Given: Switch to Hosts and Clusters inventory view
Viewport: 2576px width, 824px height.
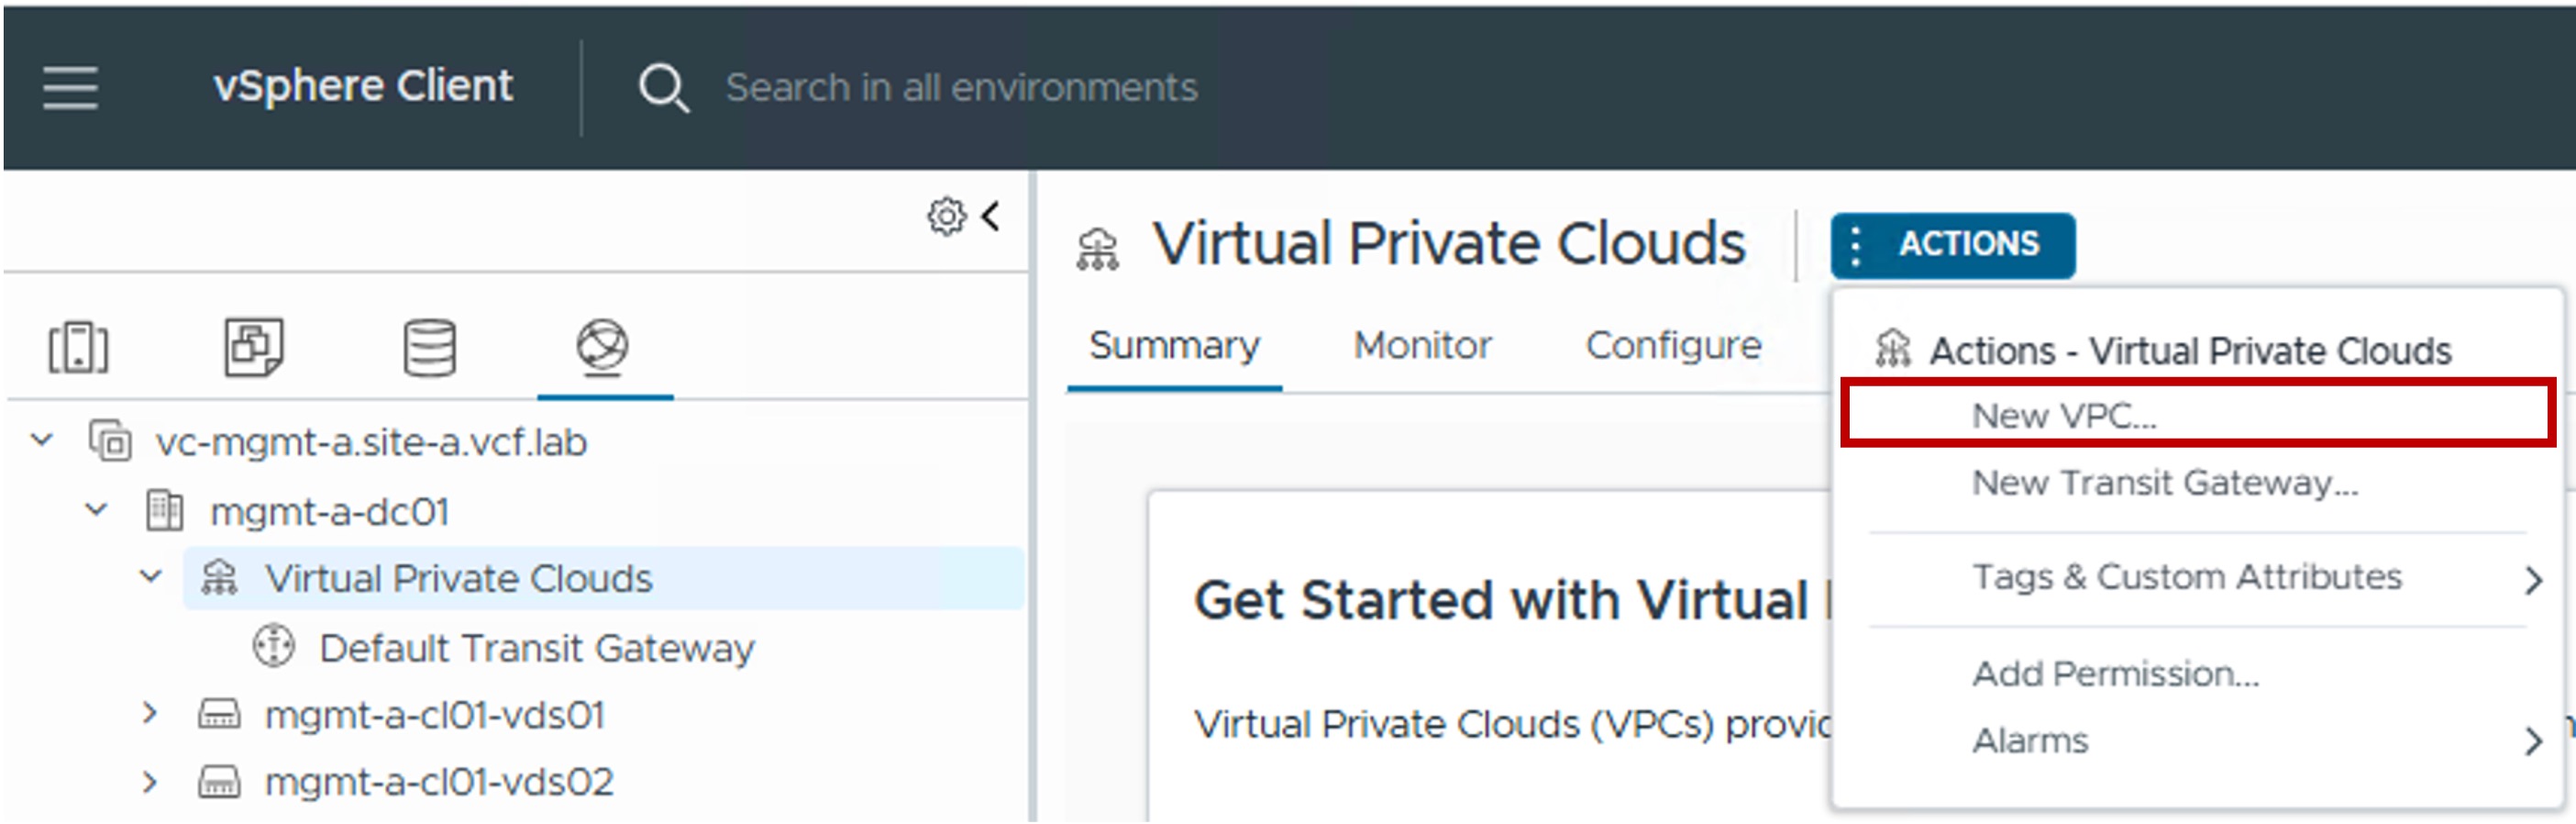Looking at the screenshot, I should [78, 347].
